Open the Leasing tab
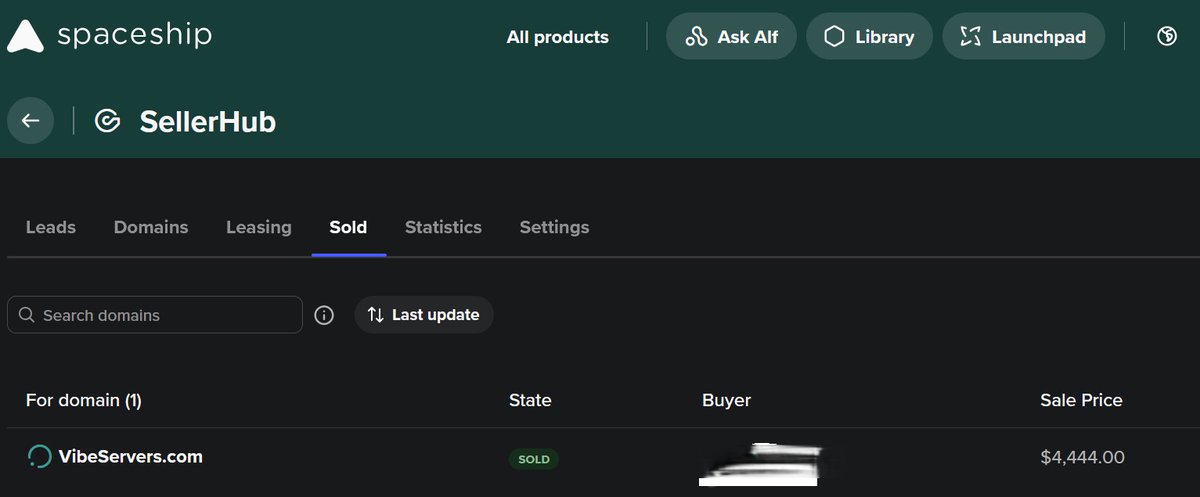Viewport: 1200px width, 497px height. tap(259, 227)
